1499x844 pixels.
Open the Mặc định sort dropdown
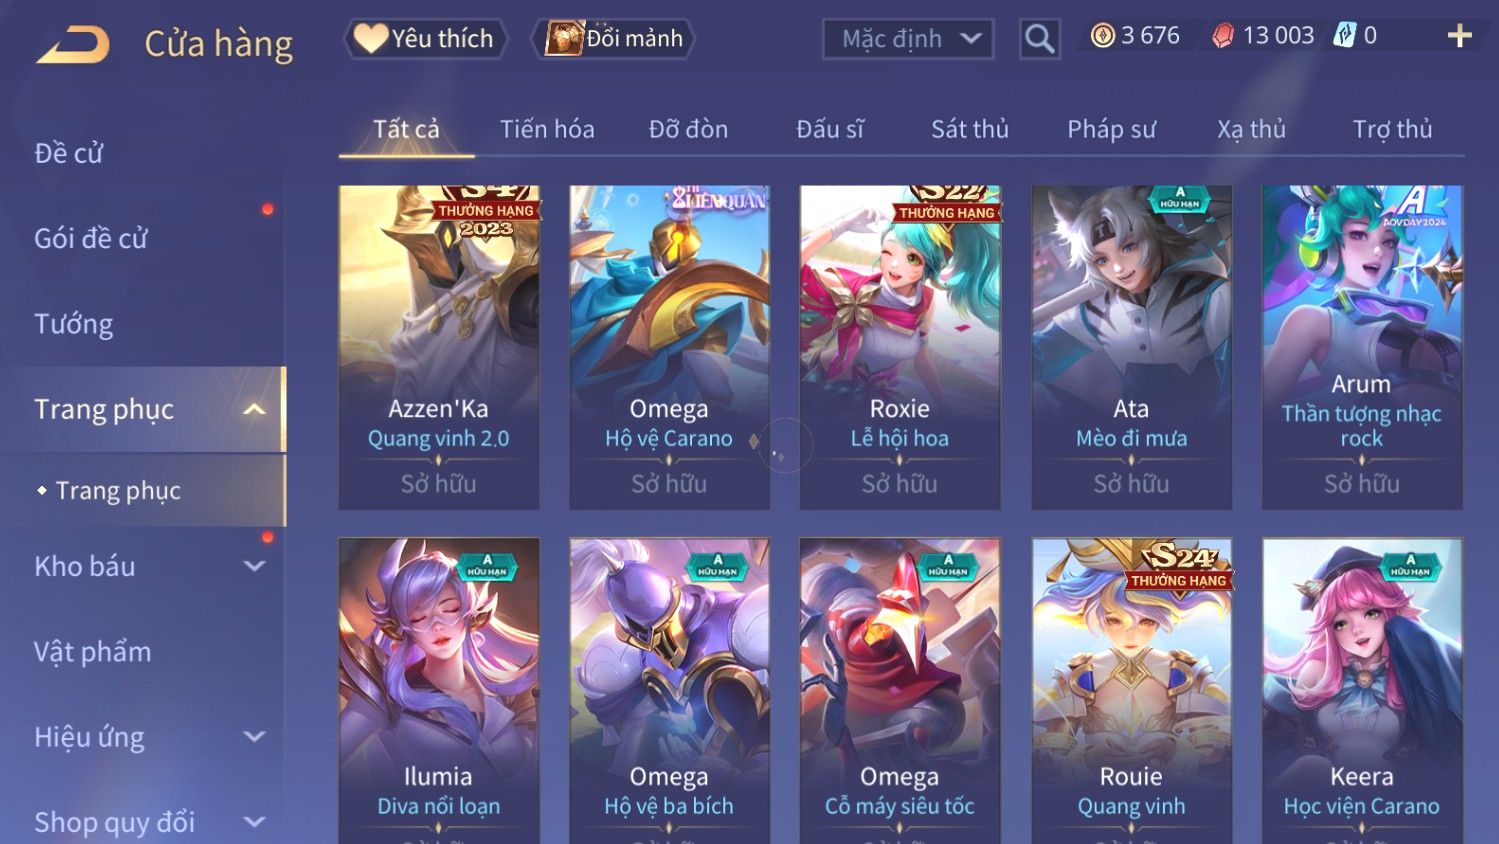[908, 39]
